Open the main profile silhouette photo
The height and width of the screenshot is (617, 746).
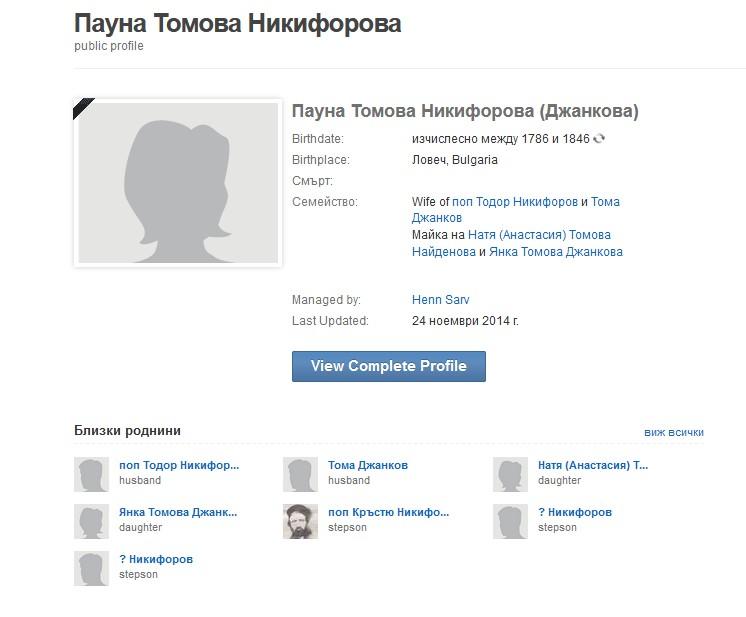pos(178,183)
